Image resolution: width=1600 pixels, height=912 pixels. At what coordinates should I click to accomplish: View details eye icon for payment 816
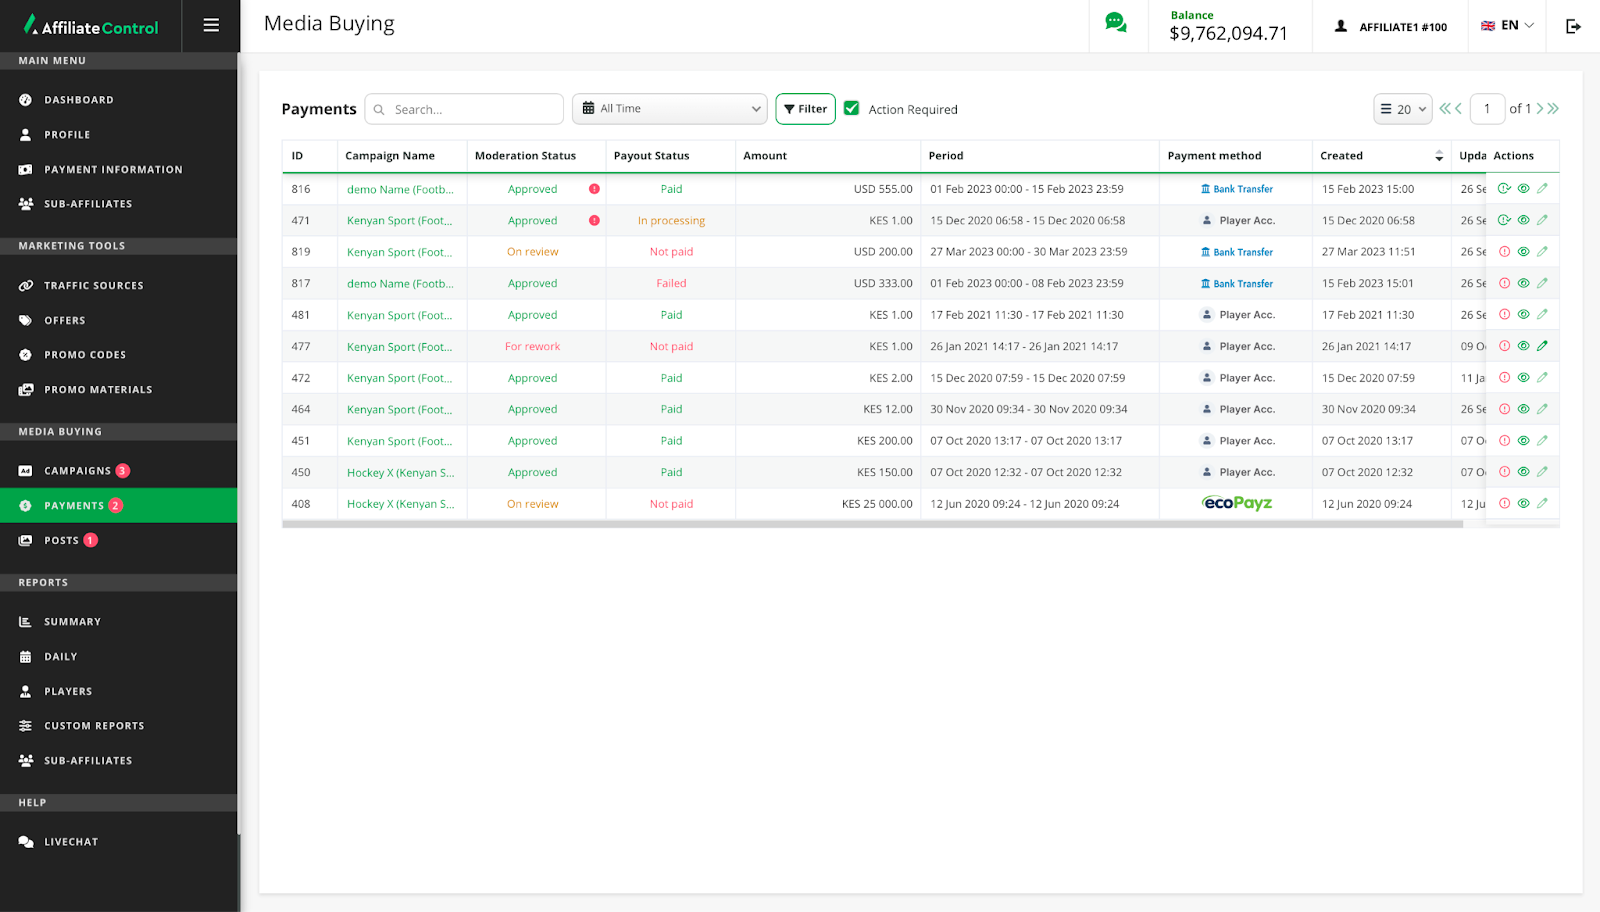tap(1523, 188)
